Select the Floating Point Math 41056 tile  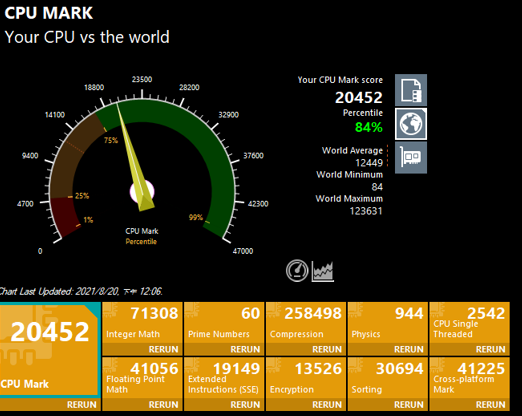(142, 378)
